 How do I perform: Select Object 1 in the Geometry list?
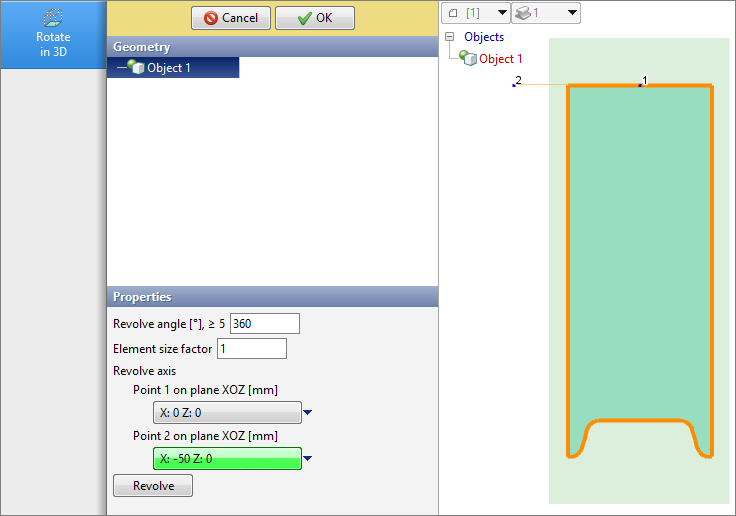[x=168, y=68]
